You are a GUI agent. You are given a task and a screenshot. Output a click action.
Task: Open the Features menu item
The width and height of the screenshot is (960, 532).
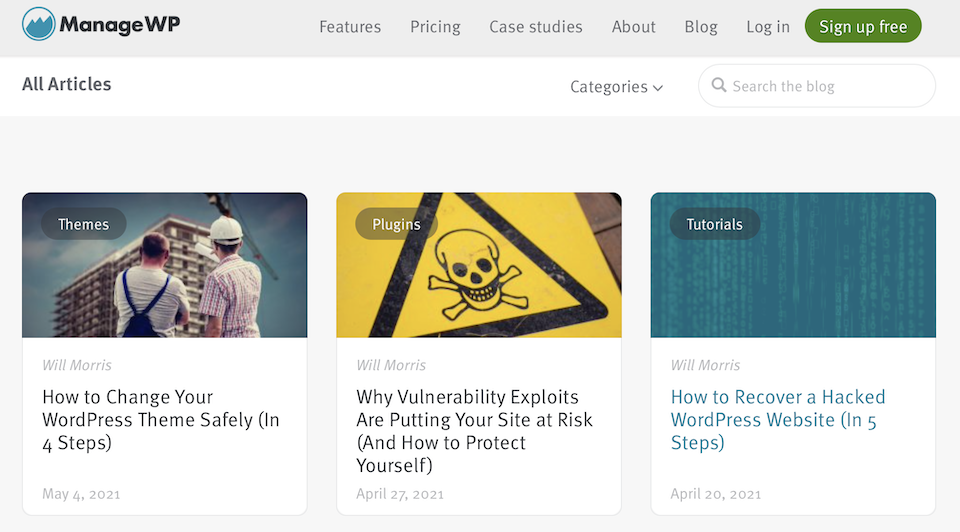click(350, 27)
